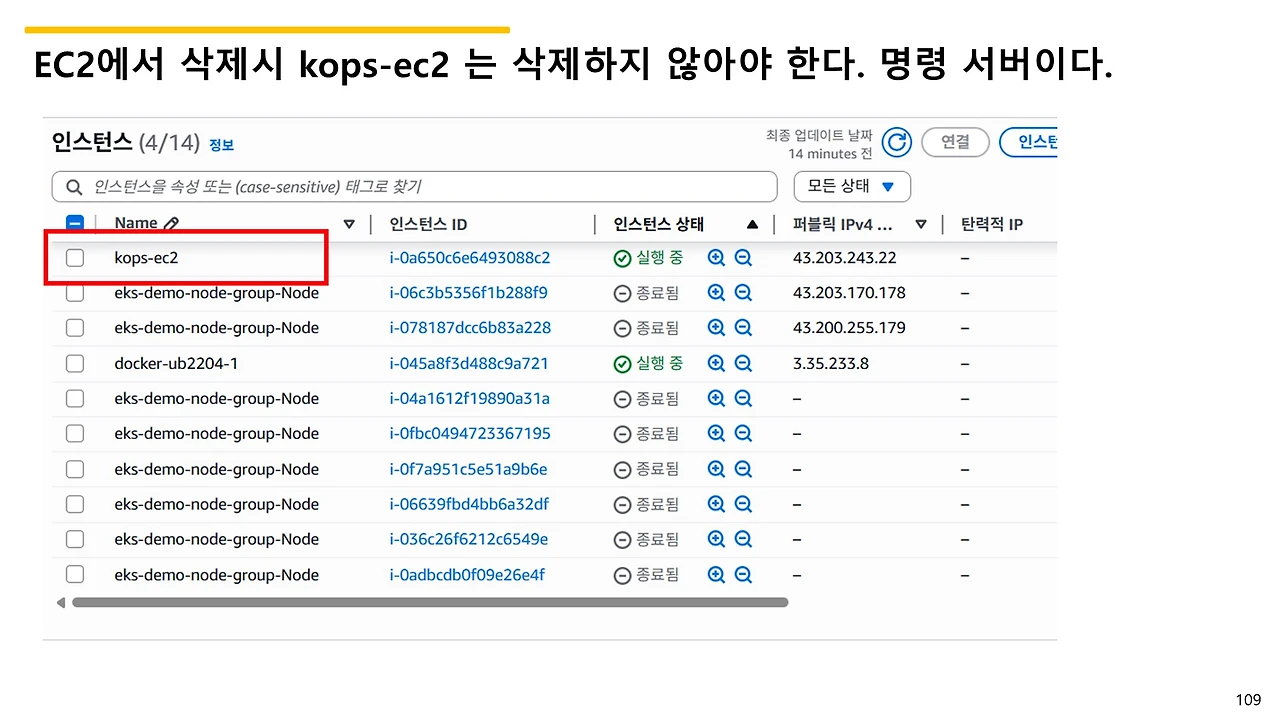Click the horizontal scrollbar thumb
Screen dimensions: 1280x720
(x=430, y=602)
